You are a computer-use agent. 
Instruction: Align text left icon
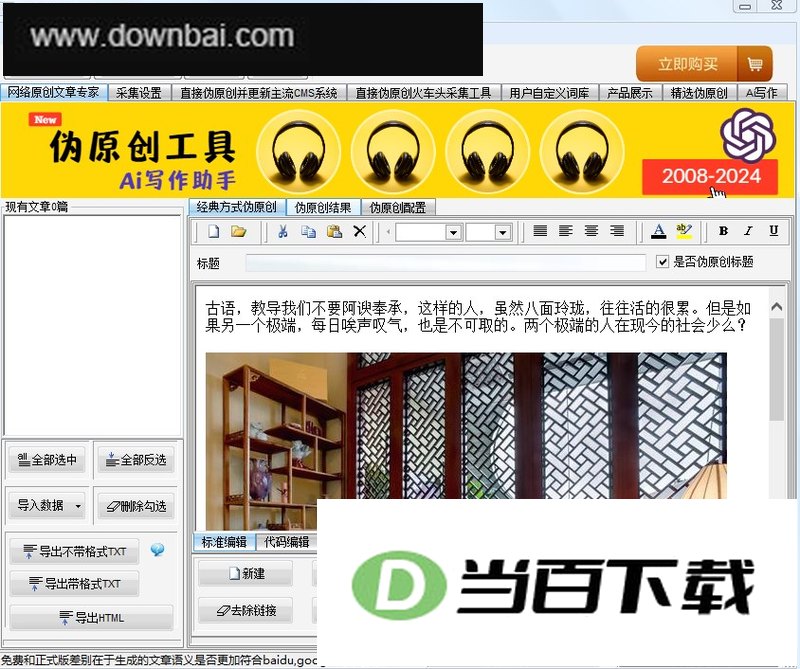pyautogui.click(x=565, y=231)
